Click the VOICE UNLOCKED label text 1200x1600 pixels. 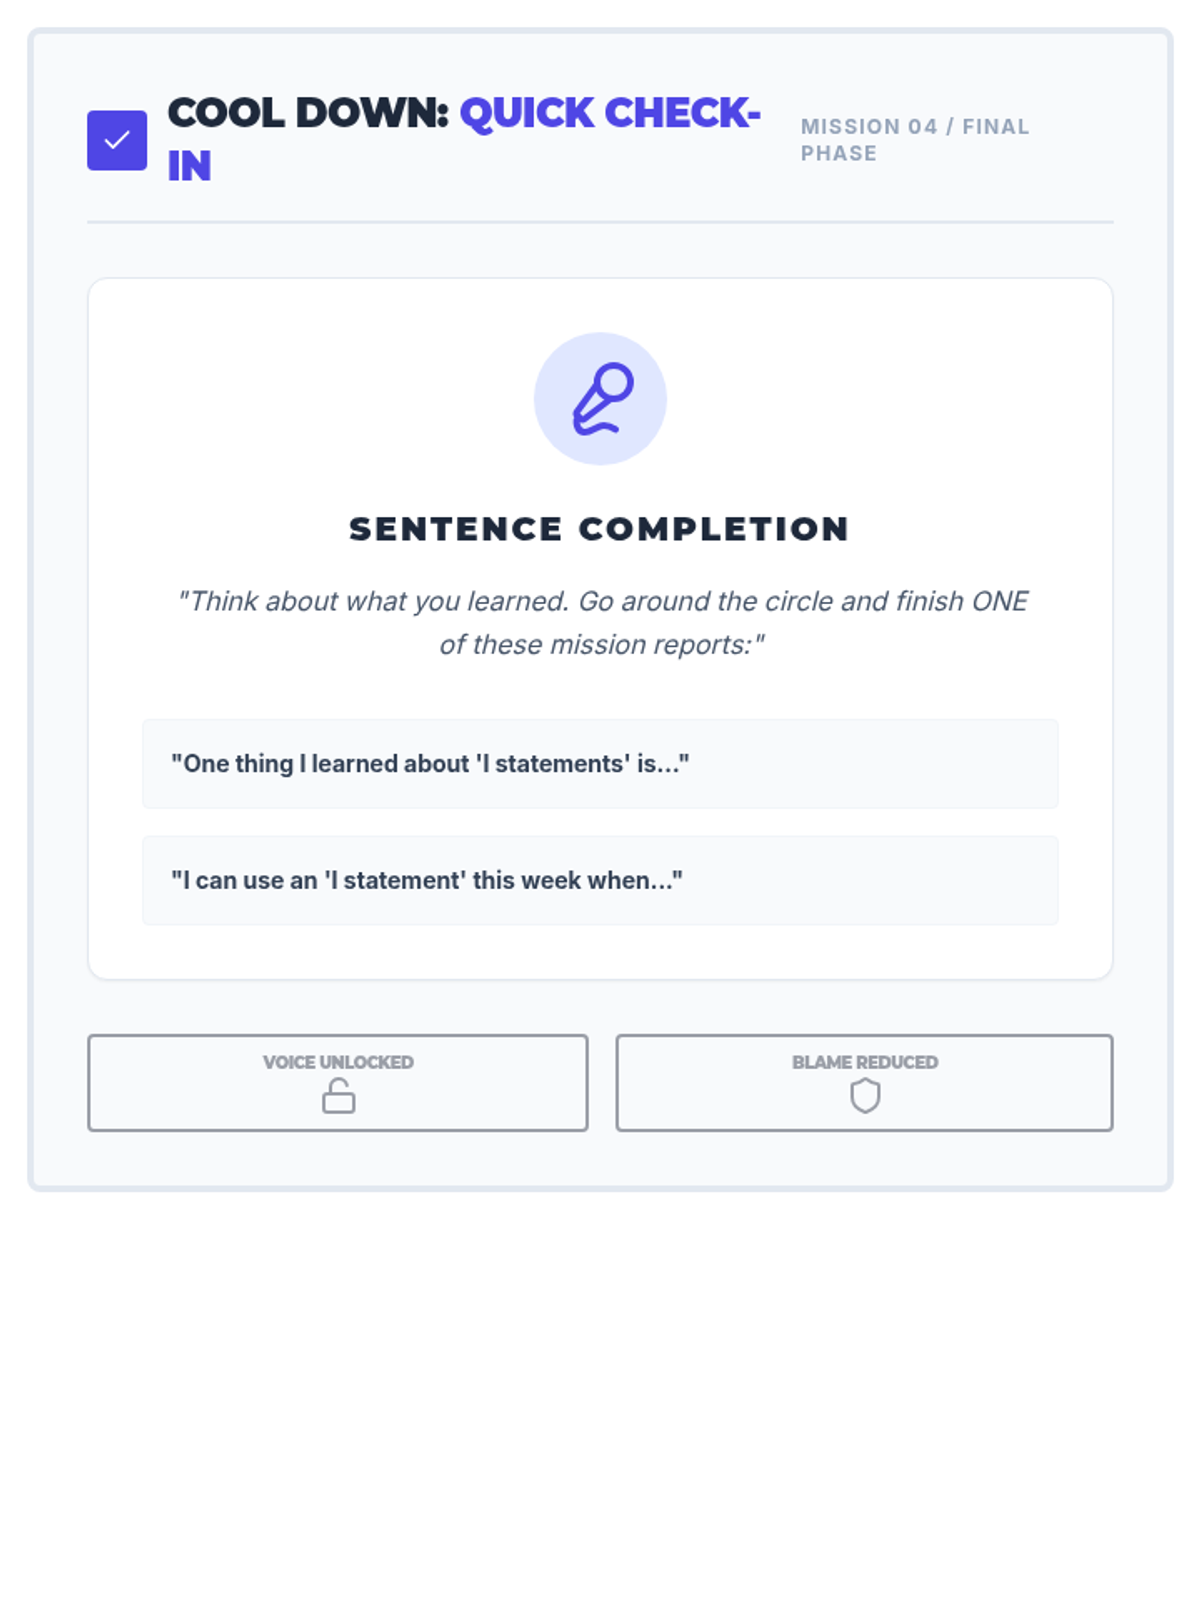coord(338,1062)
